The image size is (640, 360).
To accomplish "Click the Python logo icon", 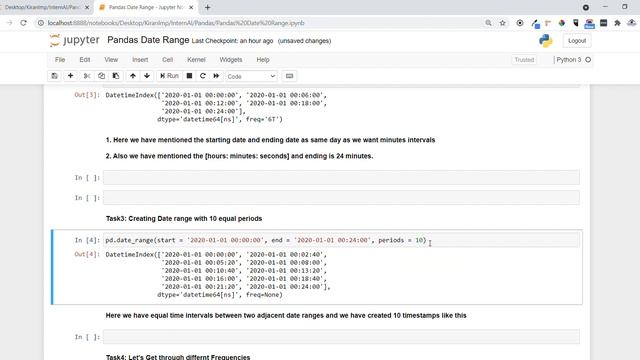I will (x=545, y=41).
